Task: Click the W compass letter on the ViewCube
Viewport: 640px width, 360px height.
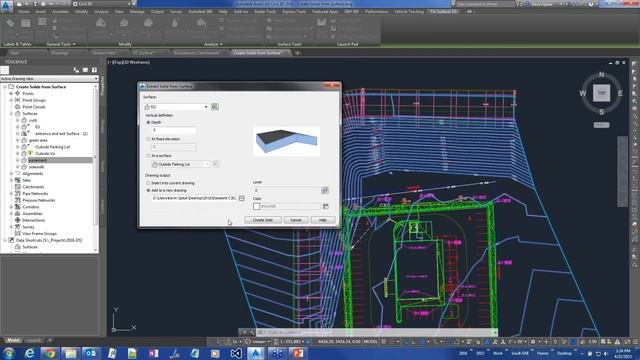Action: coord(583,93)
